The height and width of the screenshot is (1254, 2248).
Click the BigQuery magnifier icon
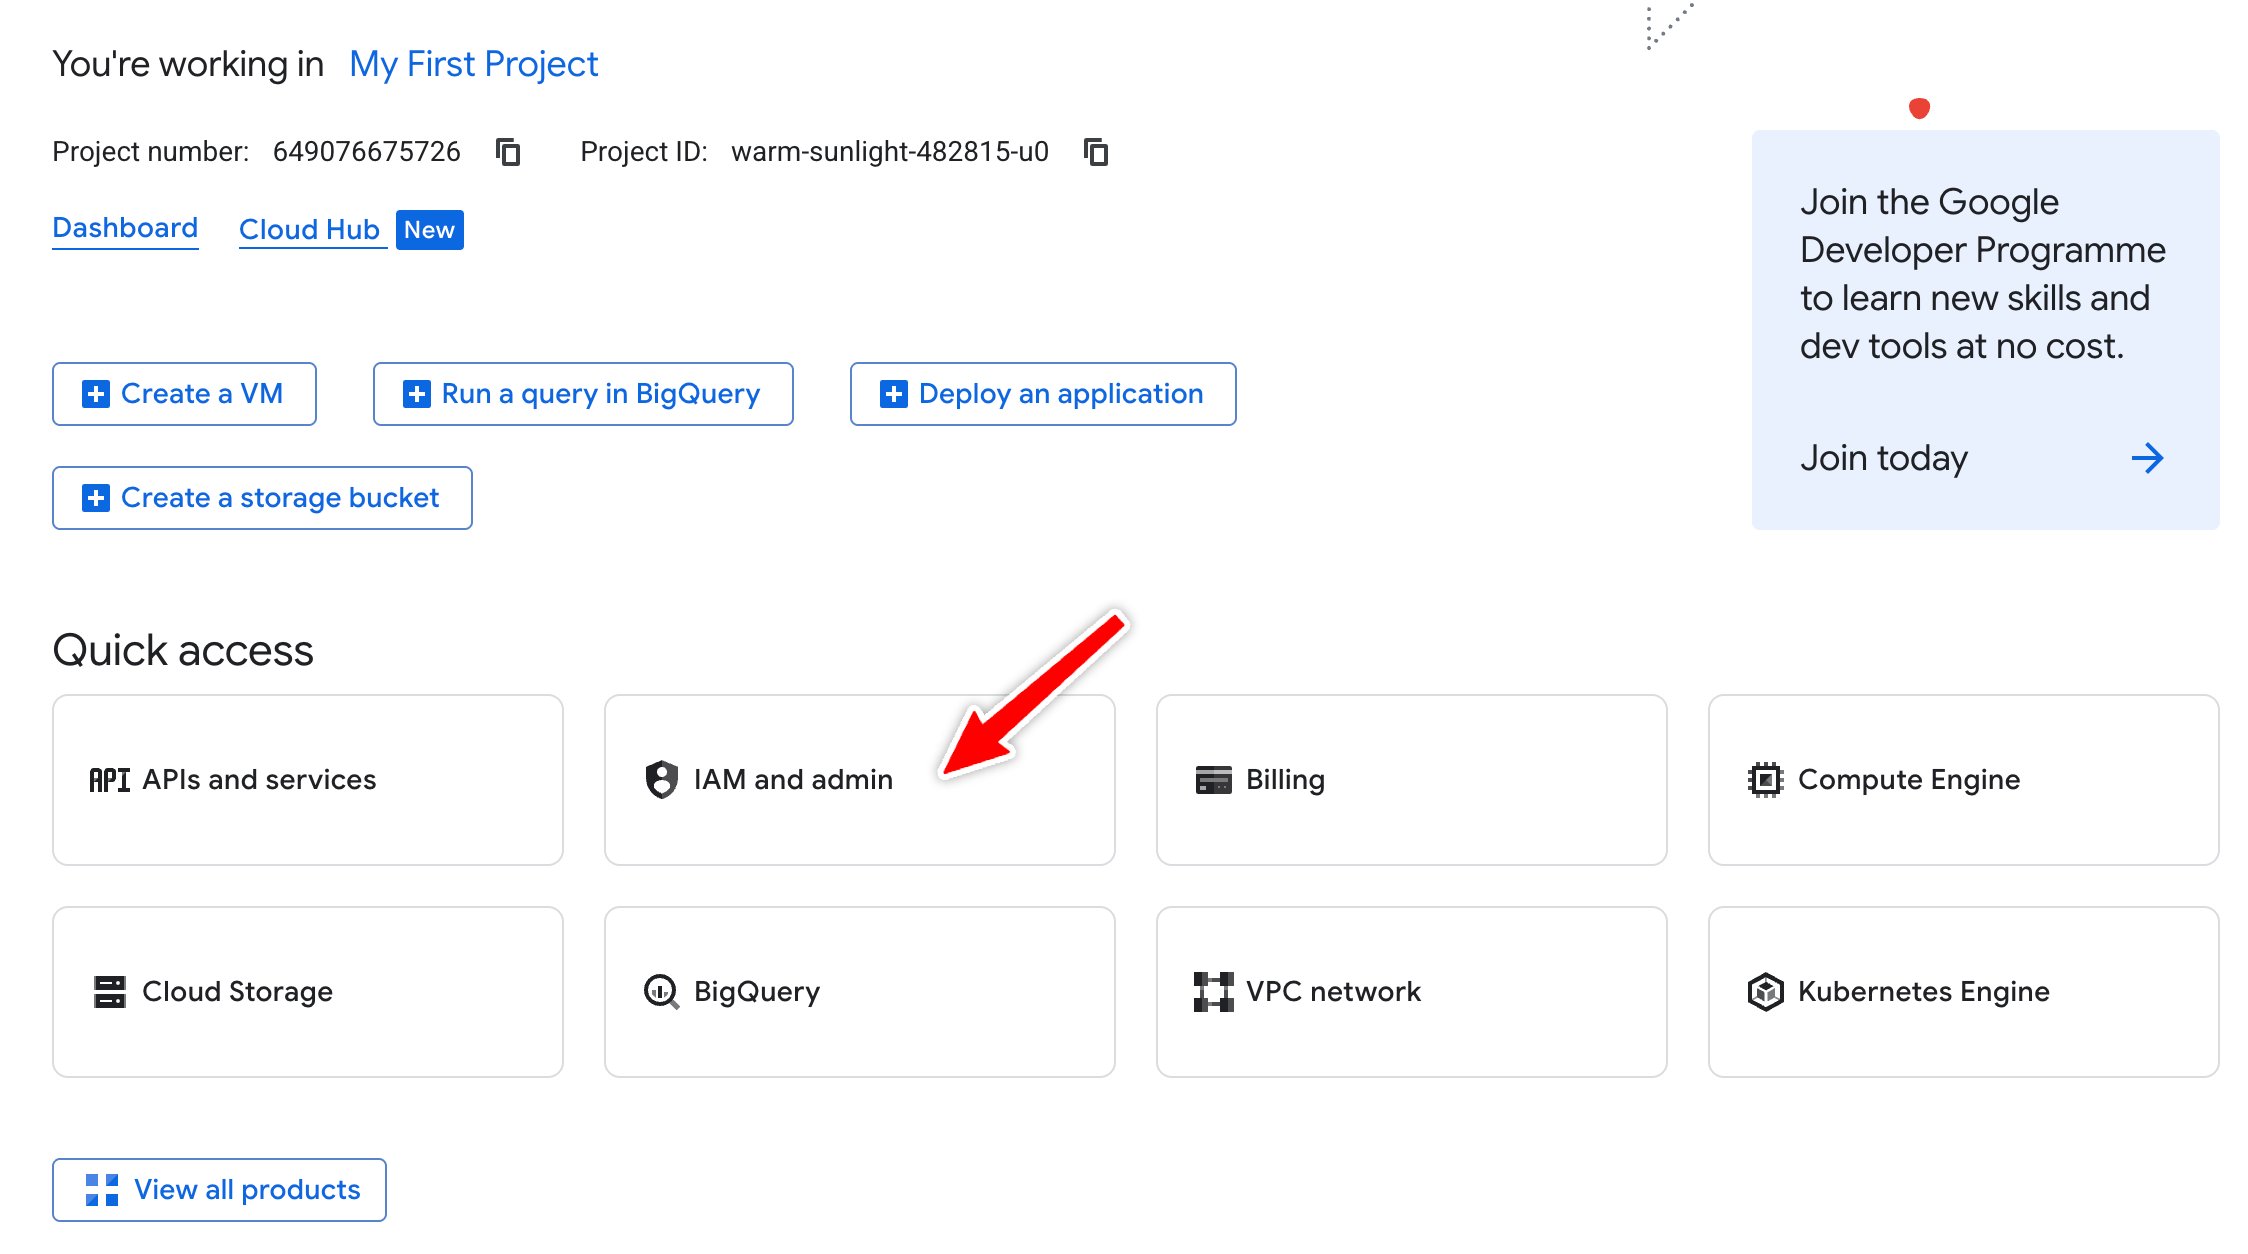pyautogui.click(x=661, y=991)
